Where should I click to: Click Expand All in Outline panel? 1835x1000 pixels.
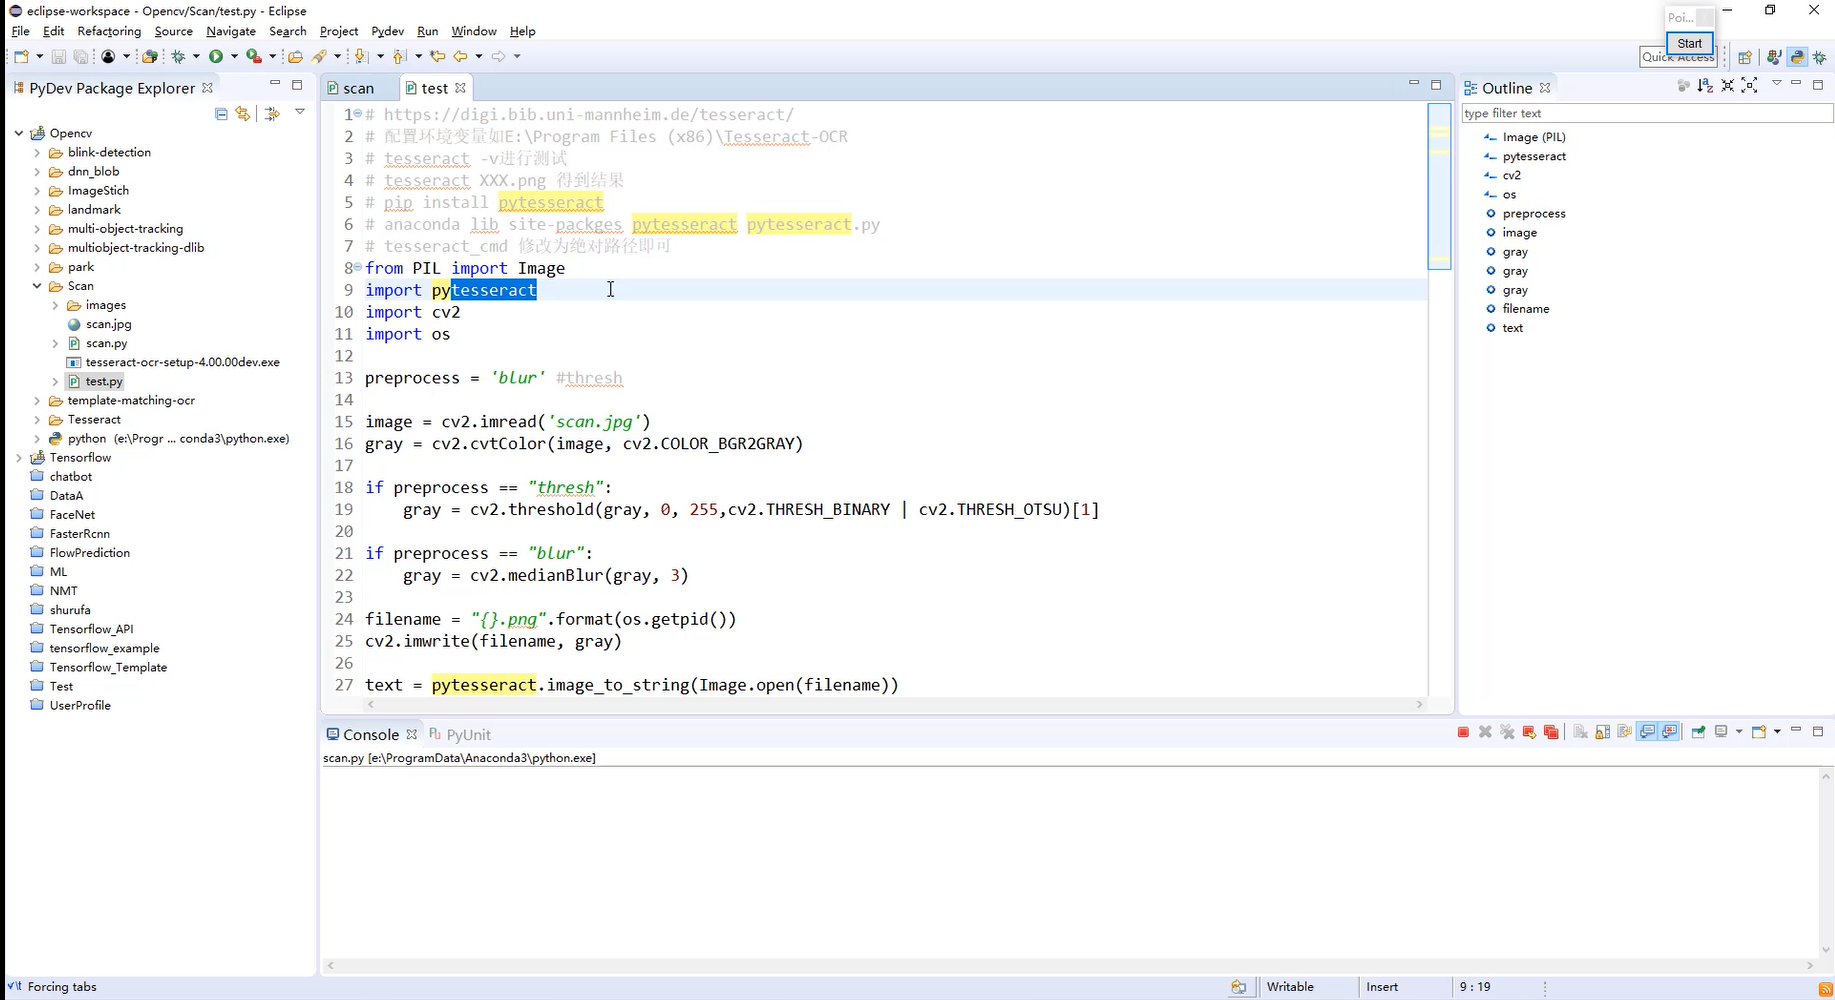1749,86
